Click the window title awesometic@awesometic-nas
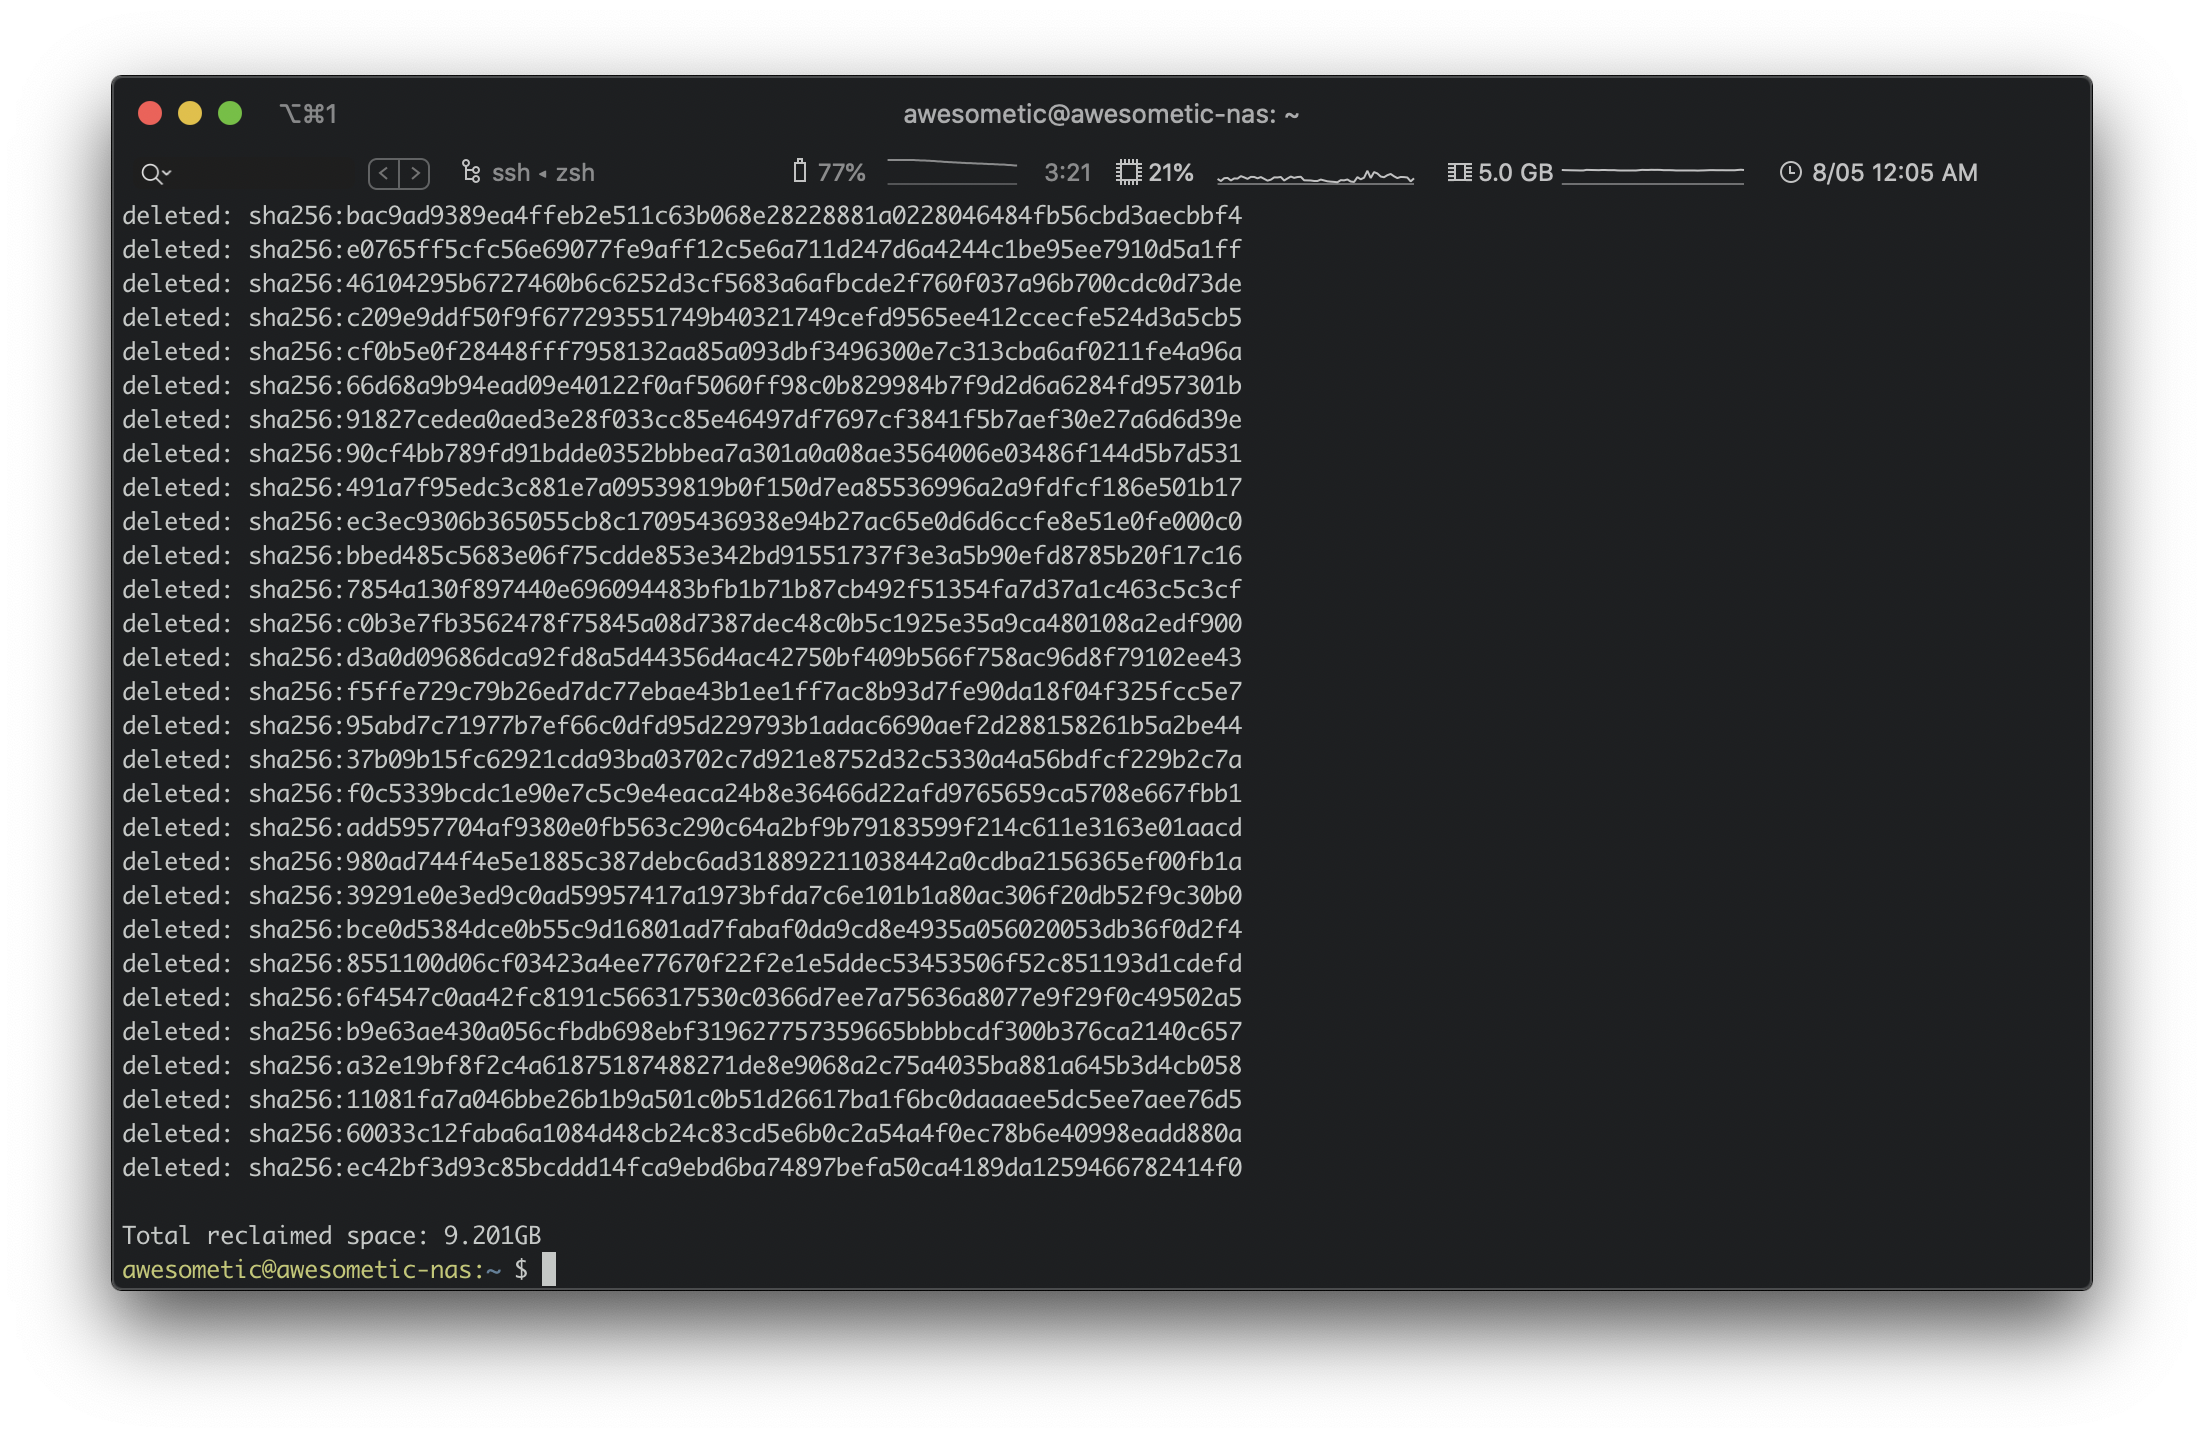 click(1100, 114)
